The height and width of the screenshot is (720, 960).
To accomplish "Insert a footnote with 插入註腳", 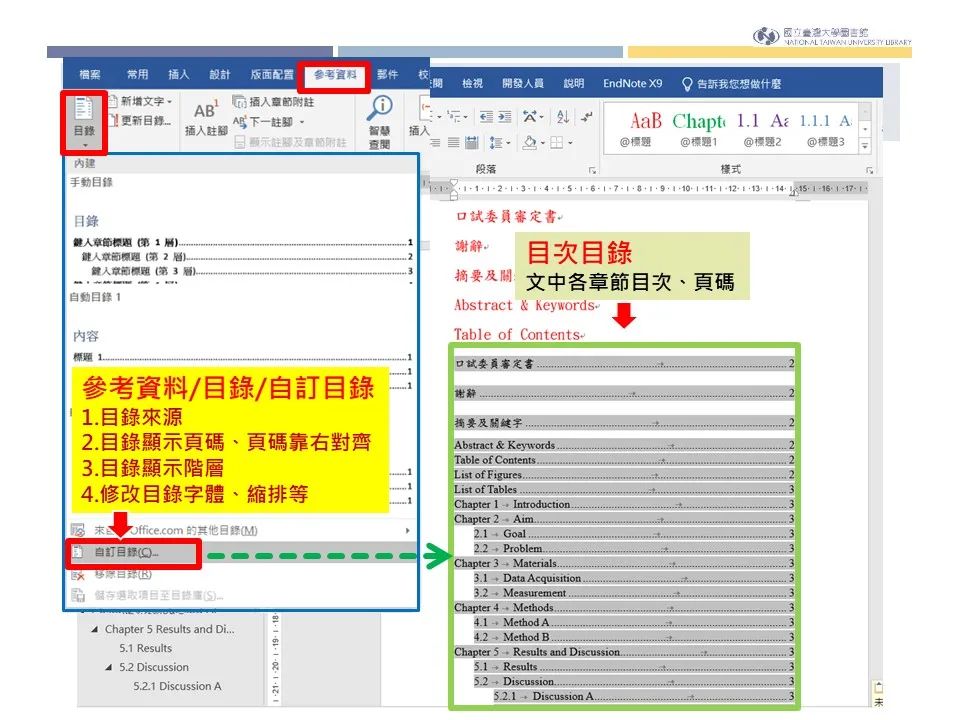I will coord(205,113).
